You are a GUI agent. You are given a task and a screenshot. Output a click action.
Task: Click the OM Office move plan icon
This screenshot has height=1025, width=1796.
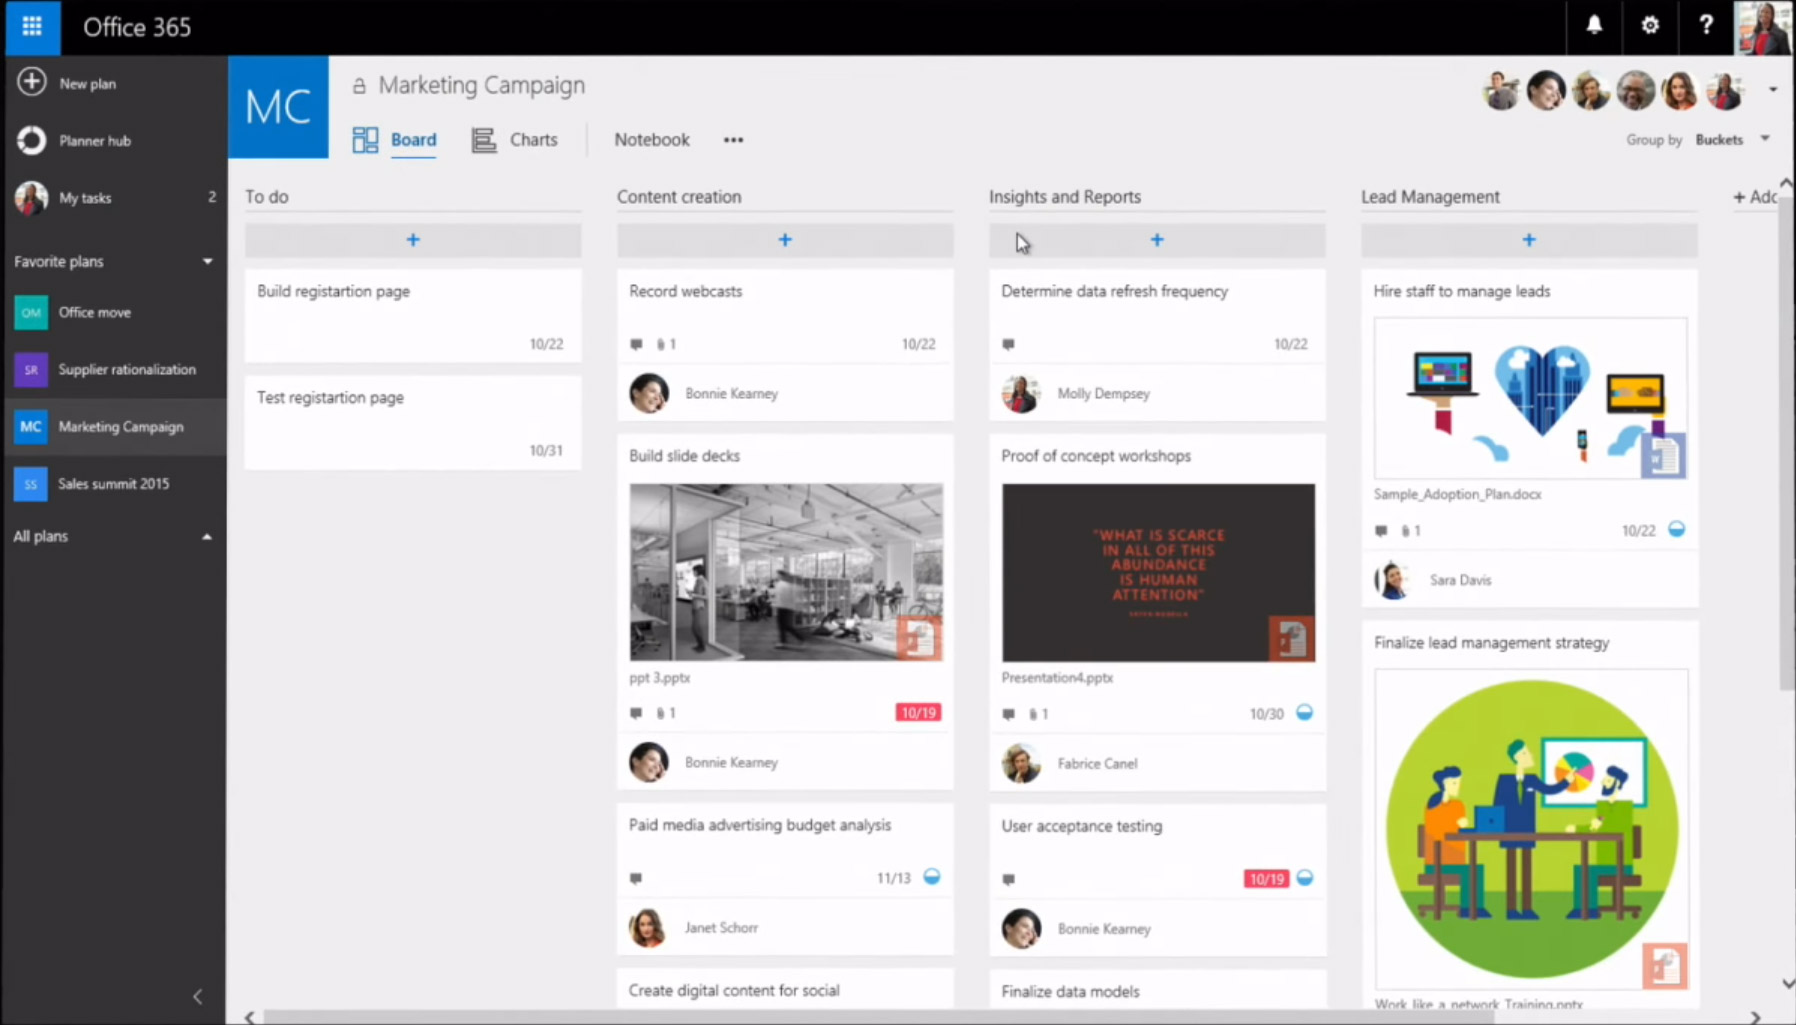coord(31,312)
